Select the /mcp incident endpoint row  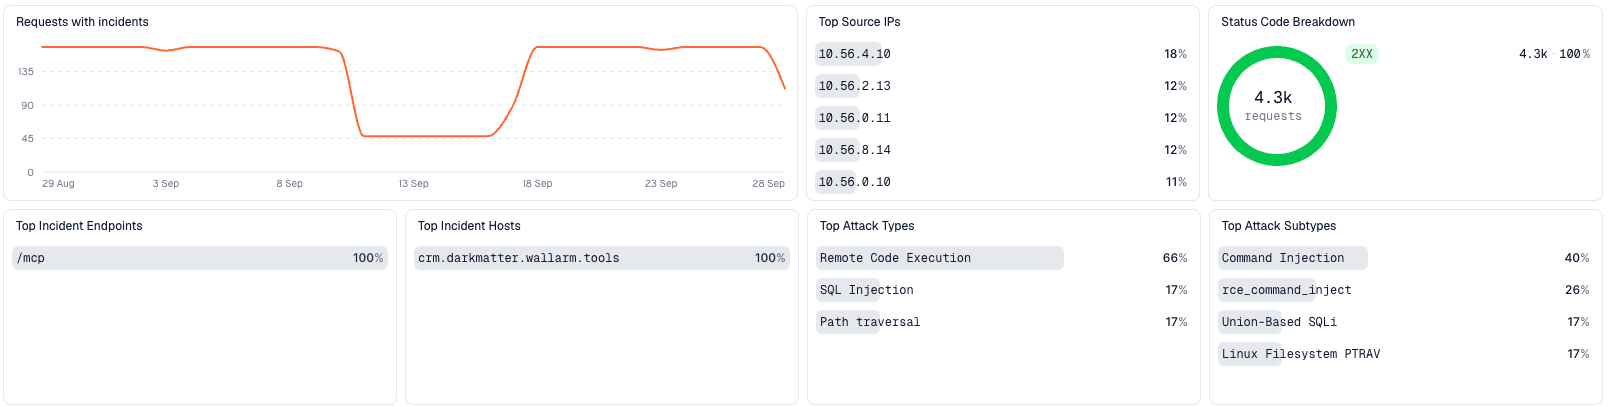(200, 258)
